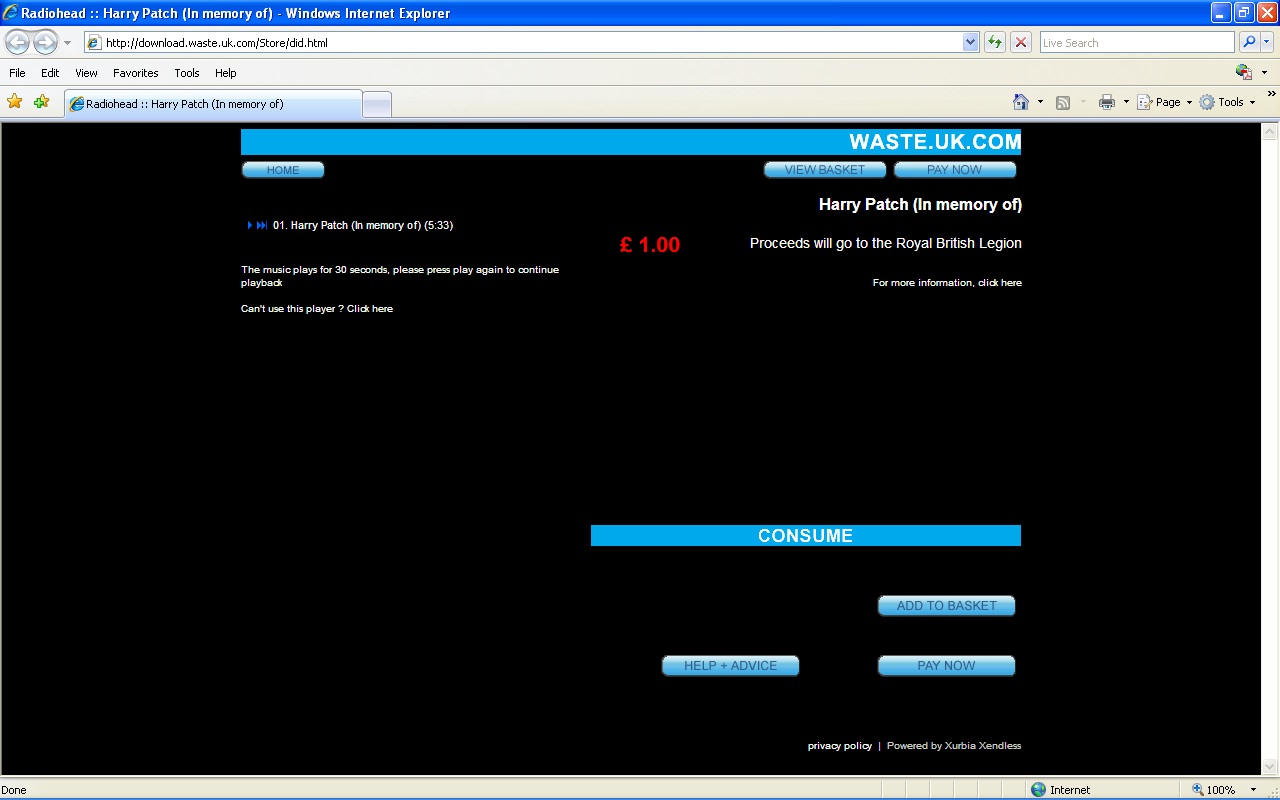Click the browser Forward arrow button
1280x800 pixels.
tap(45, 42)
